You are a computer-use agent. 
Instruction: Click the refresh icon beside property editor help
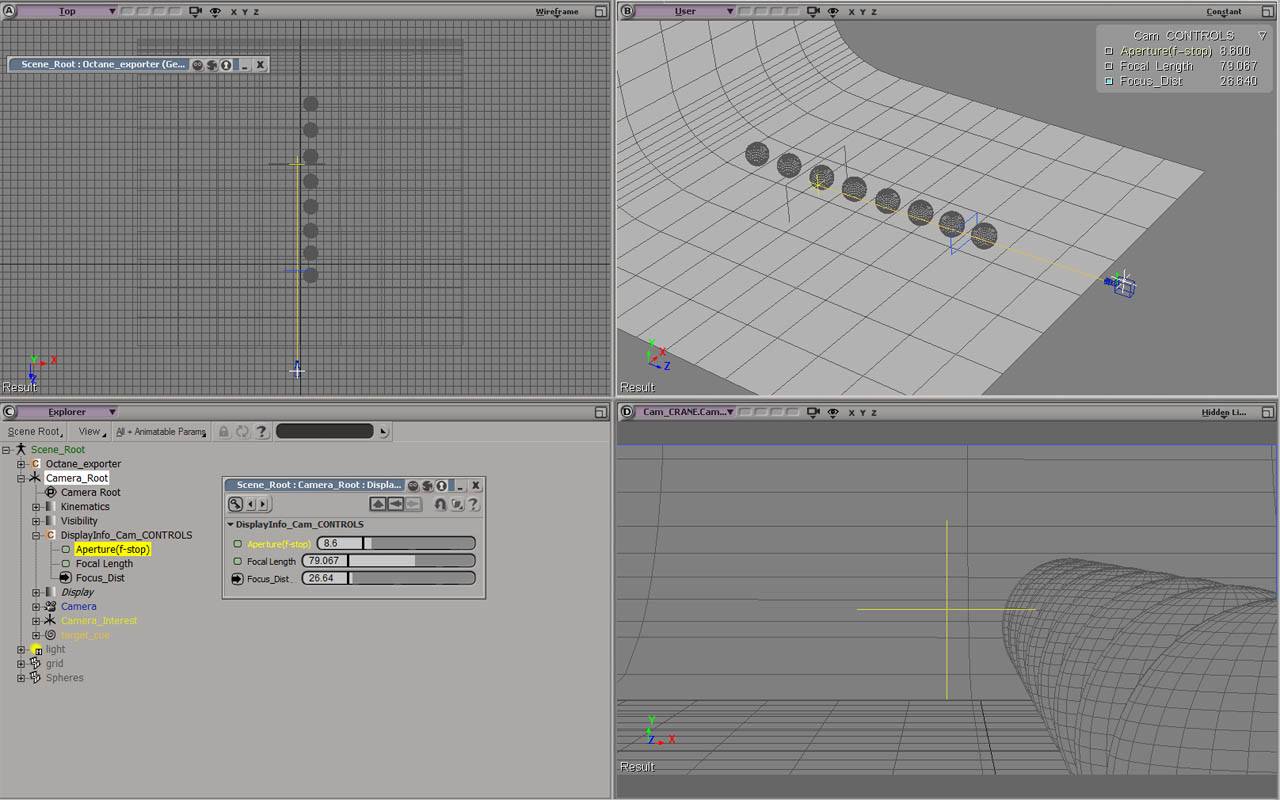point(457,504)
